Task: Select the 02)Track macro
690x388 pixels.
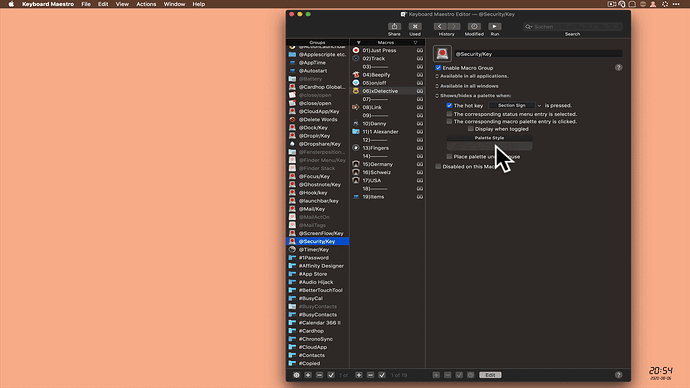Action: [x=388, y=59]
